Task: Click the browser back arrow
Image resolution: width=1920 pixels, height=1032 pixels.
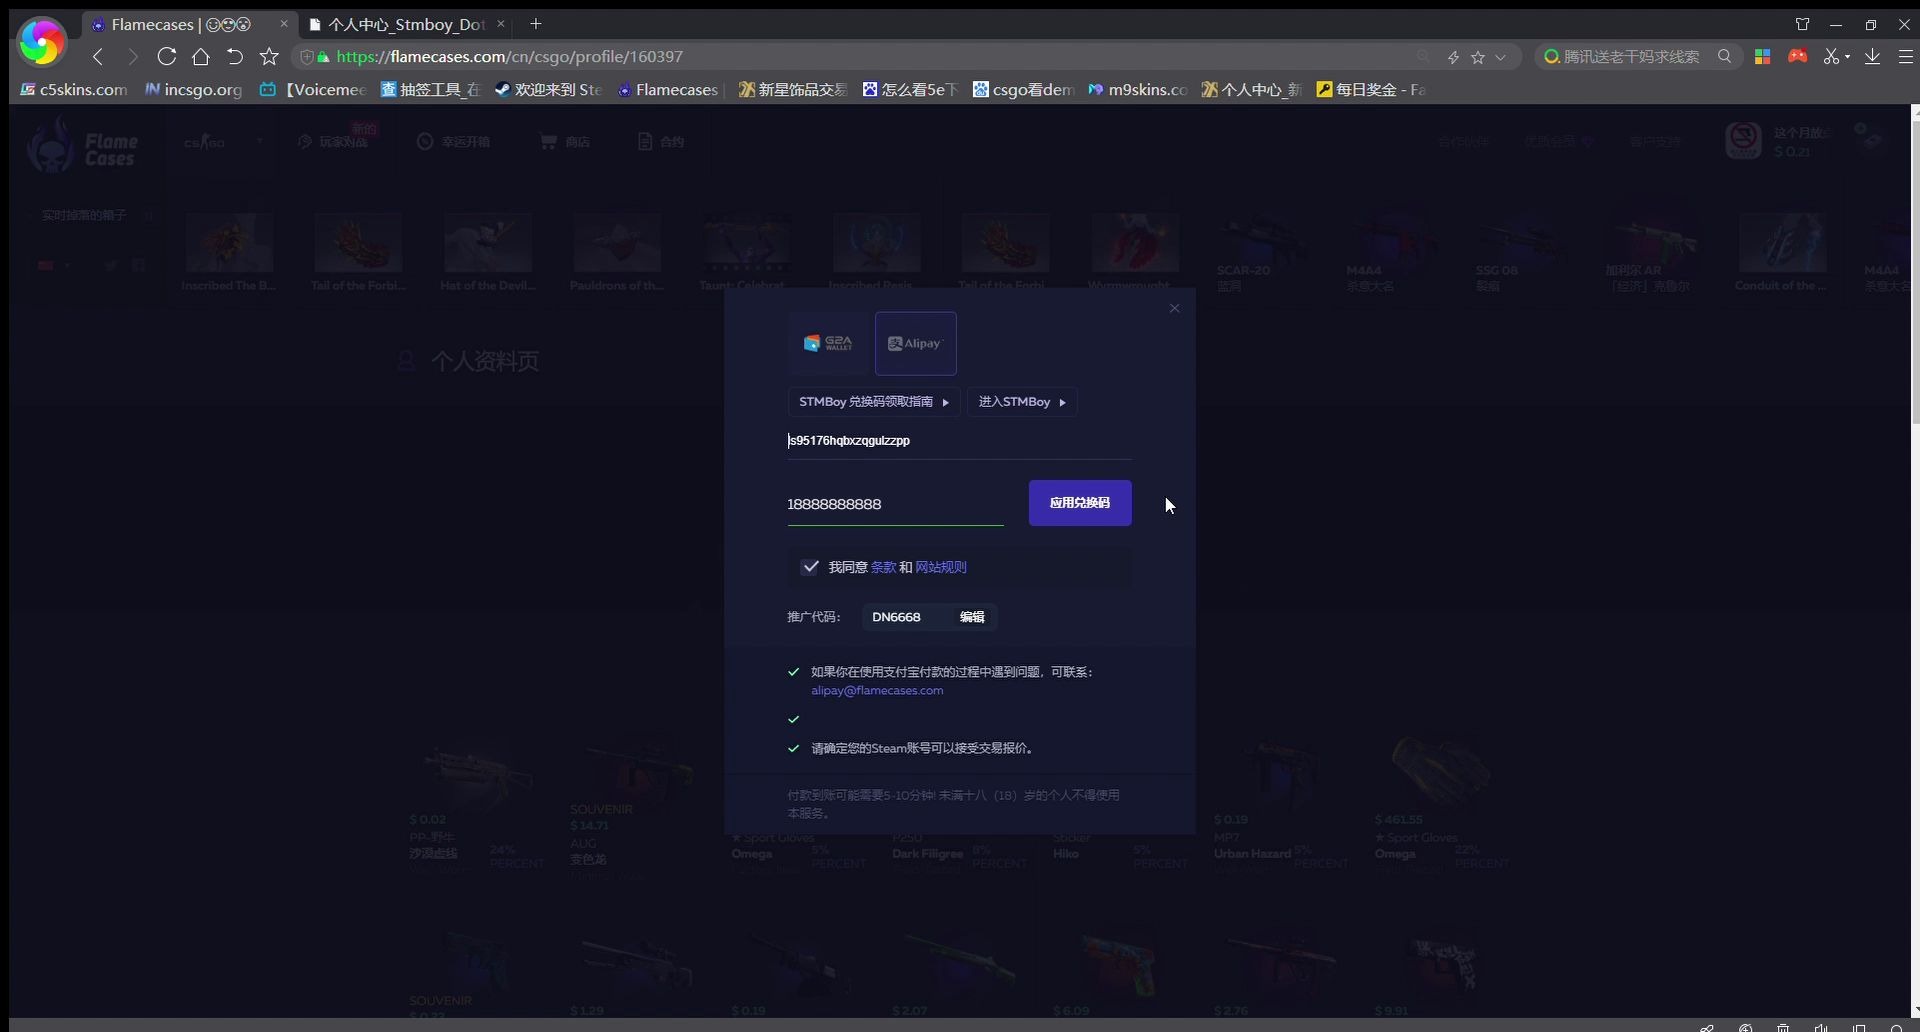Action: (98, 57)
